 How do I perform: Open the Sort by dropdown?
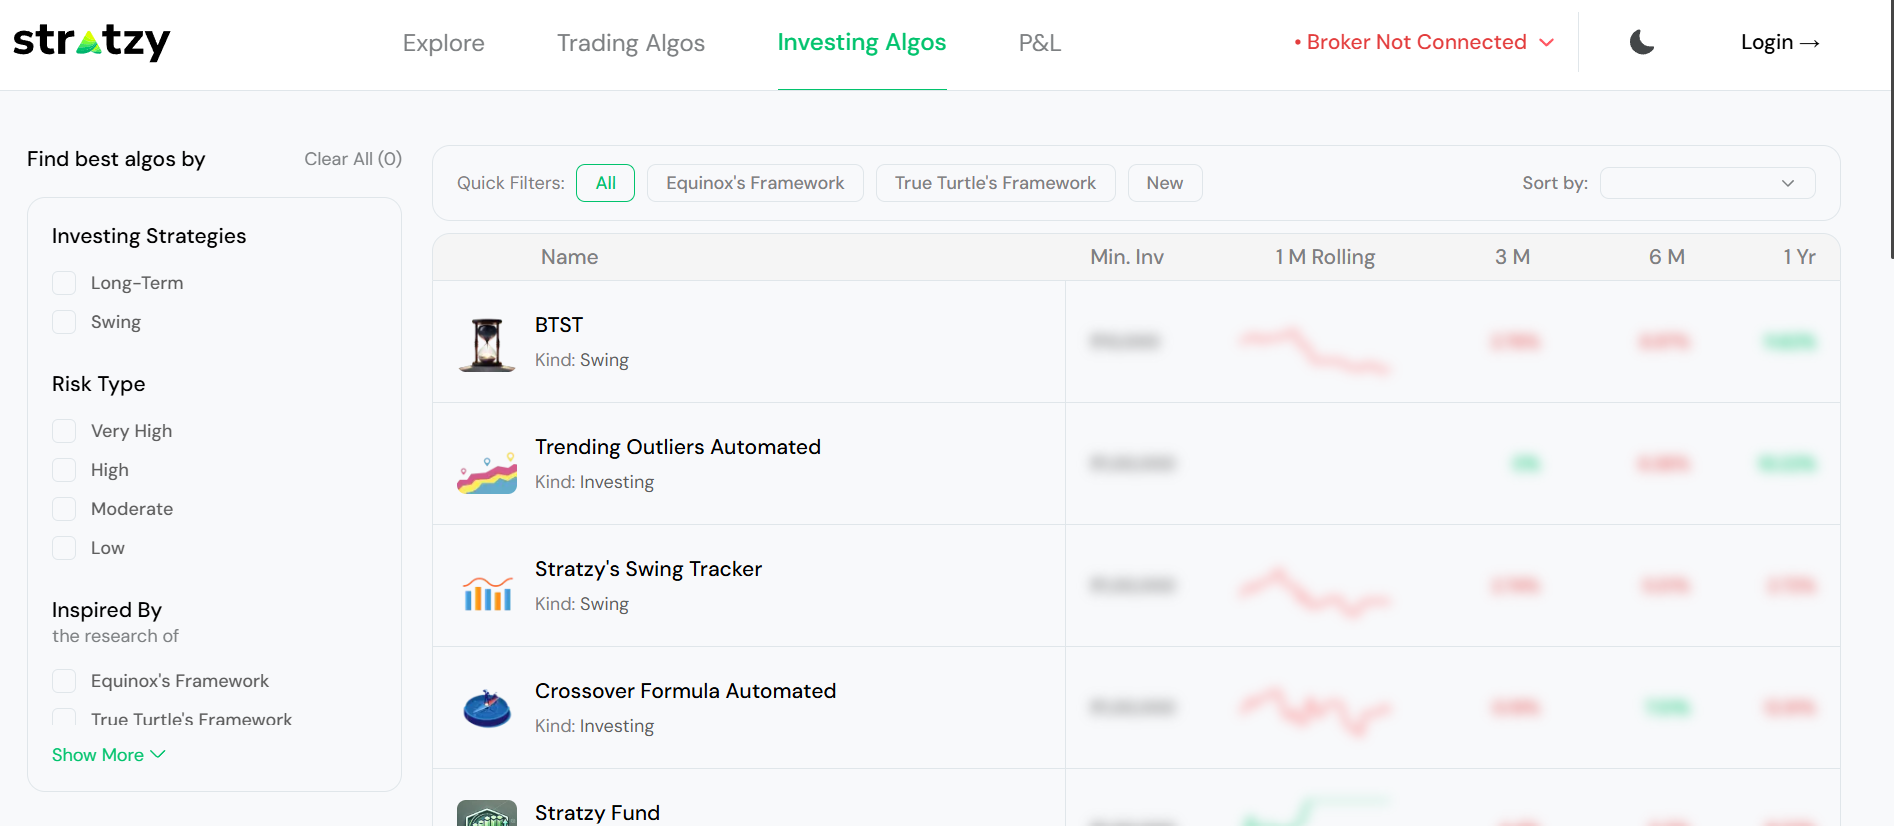click(x=1707, y=183)
